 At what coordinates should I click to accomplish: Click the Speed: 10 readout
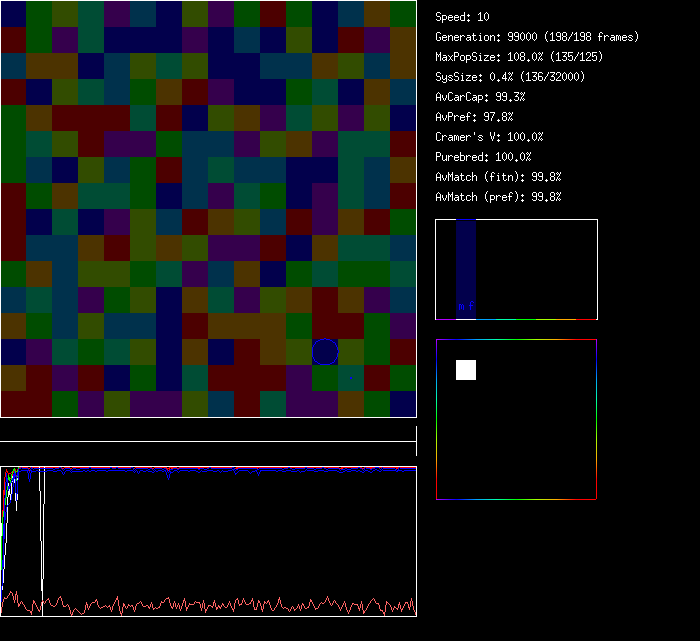(x=462, y=17)
